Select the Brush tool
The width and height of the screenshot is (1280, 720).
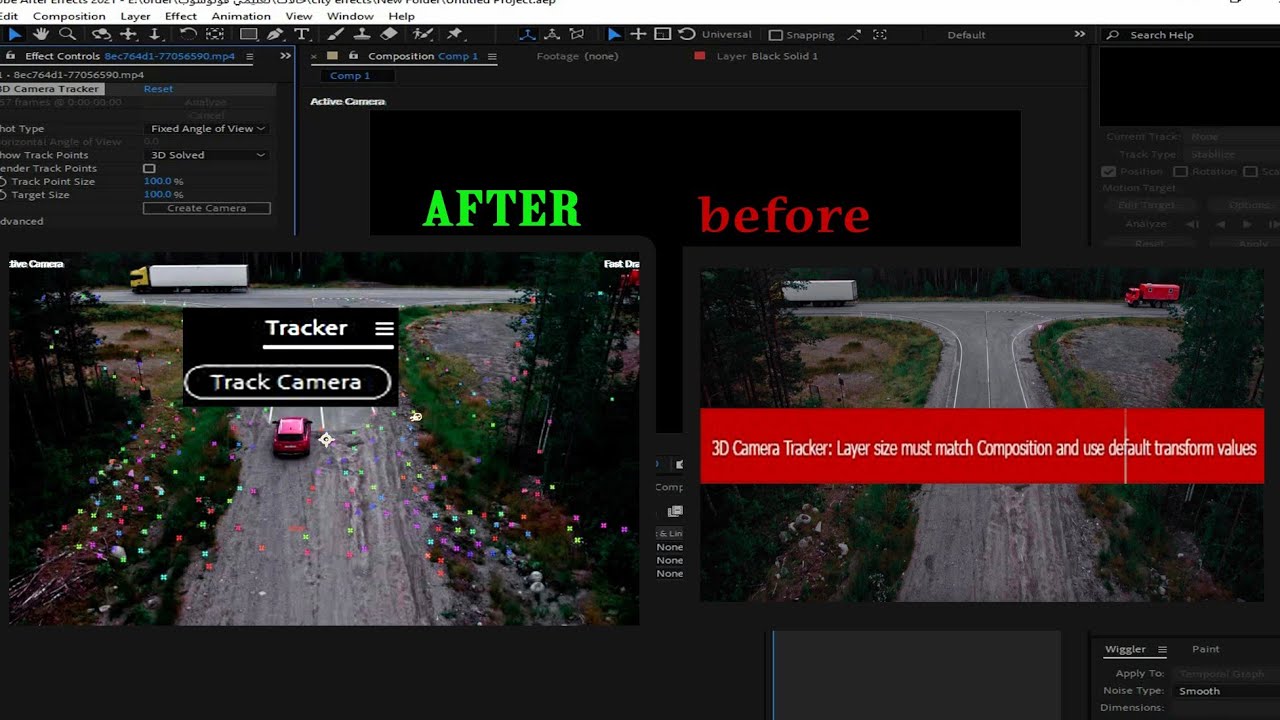click(x=337, y=34)
